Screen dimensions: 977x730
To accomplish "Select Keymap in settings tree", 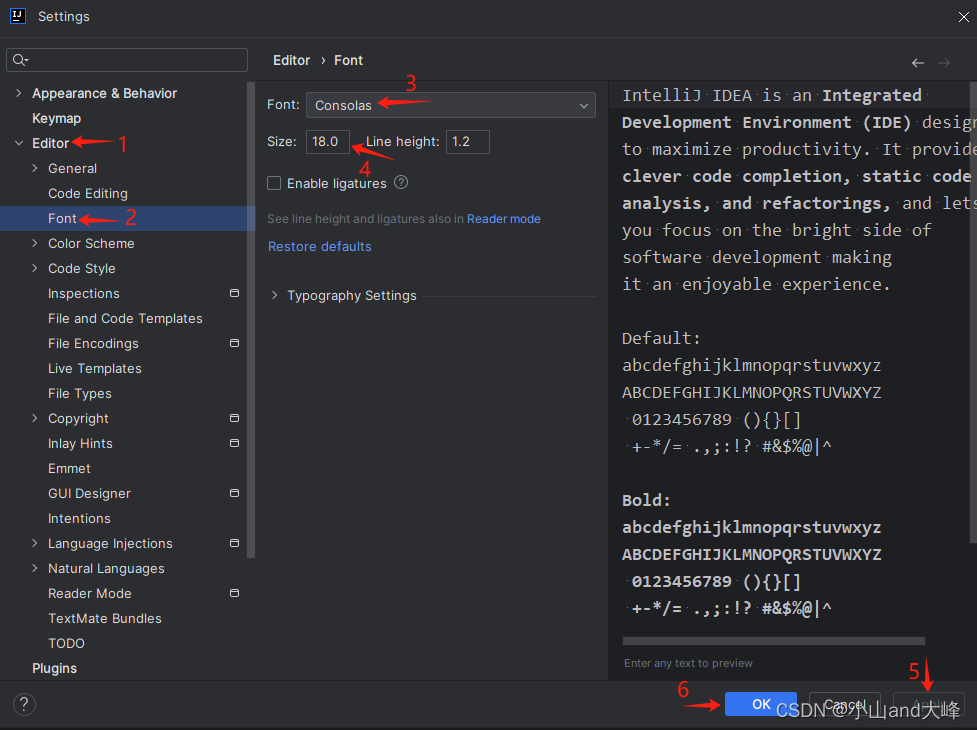I will tap(56, 118).
